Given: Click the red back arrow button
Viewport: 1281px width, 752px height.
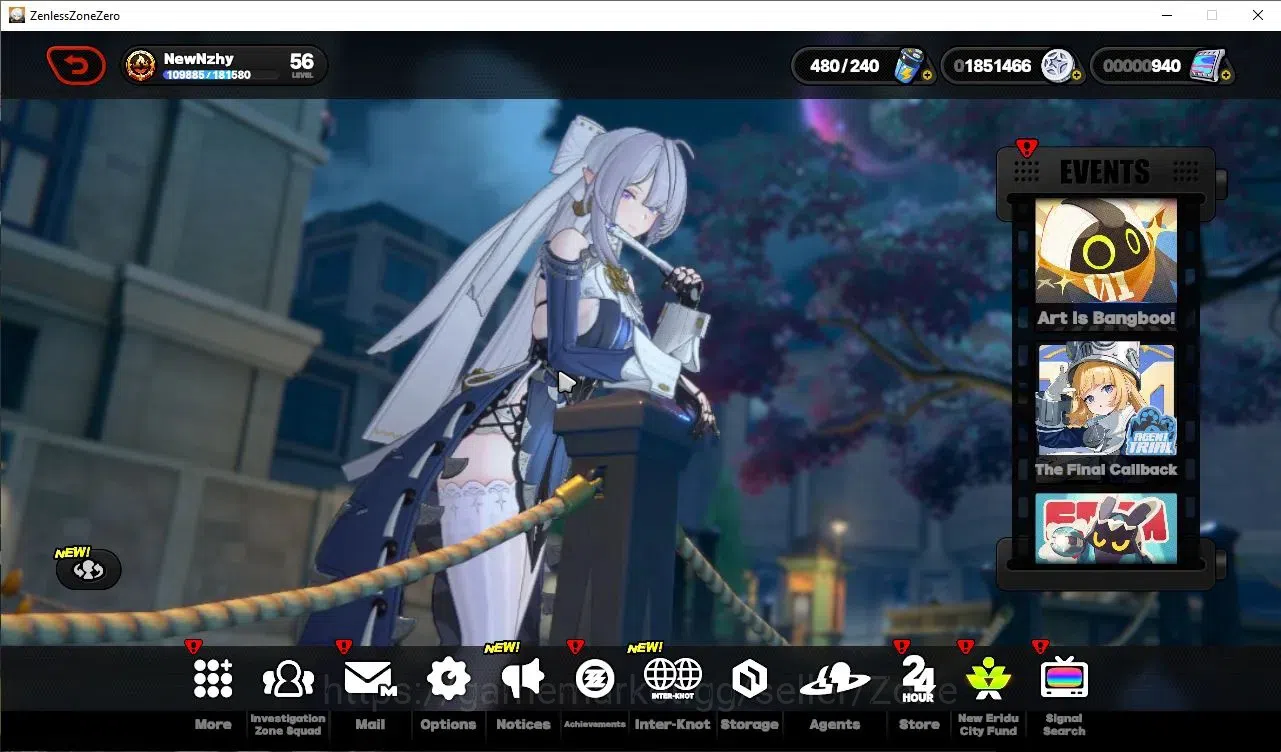Looking at the screenshot, I should click(x=76, y=66).
